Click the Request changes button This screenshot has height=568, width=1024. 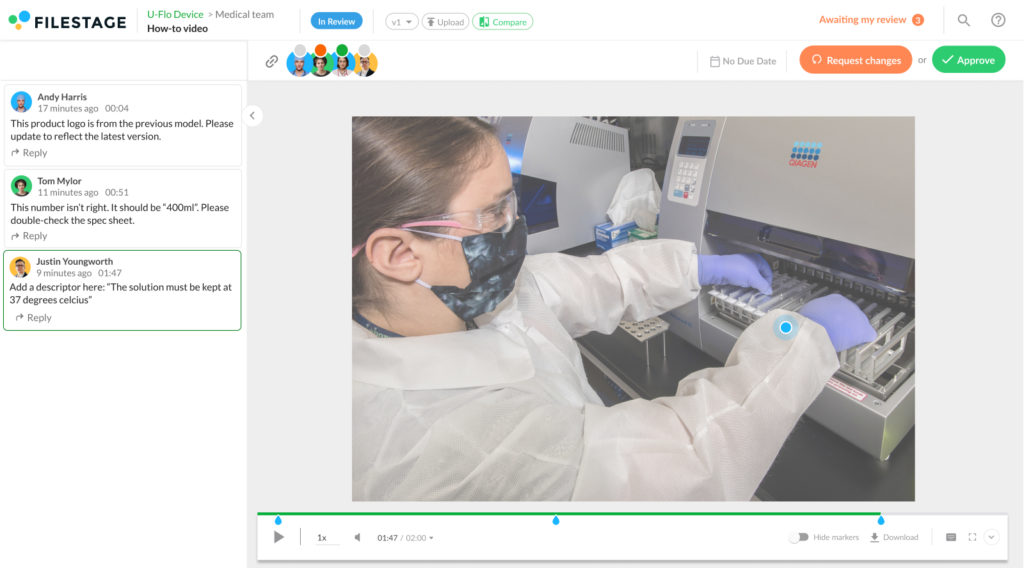pyautogui.click(x=856, y=59)
